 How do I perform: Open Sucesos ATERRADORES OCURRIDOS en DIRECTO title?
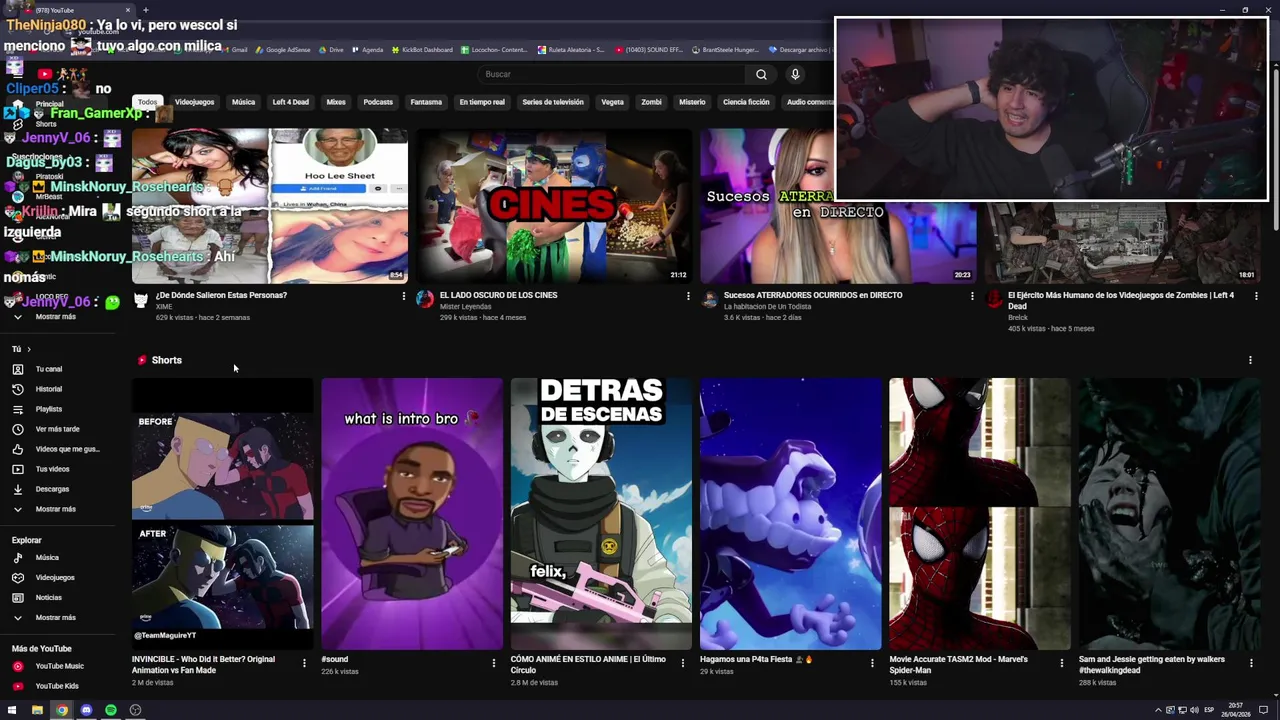[x=813, y=295]
